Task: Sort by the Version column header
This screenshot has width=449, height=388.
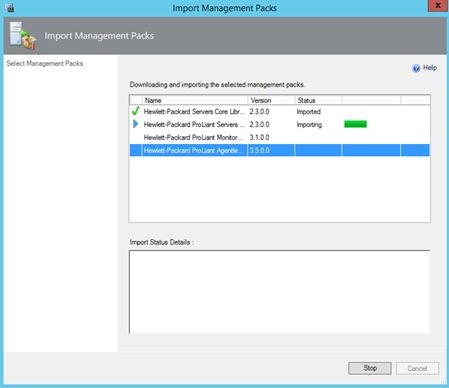Action: [271, 100]
